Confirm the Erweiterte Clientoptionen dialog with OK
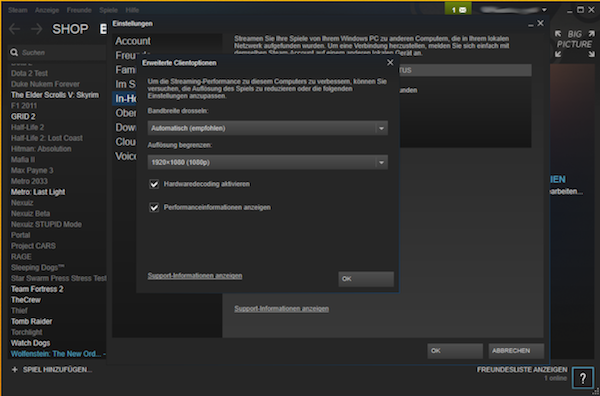The image size is (600, 396). (366, 279)
